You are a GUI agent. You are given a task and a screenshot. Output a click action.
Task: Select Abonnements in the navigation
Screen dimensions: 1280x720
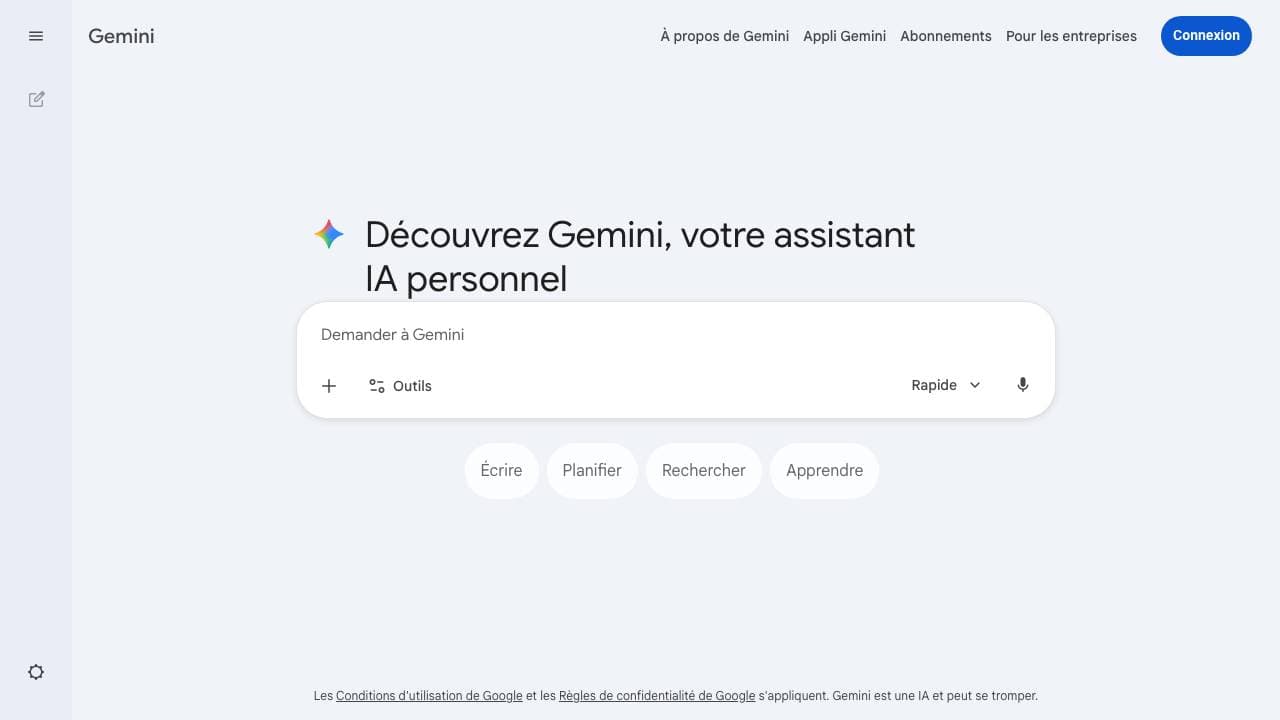point(945,36)
